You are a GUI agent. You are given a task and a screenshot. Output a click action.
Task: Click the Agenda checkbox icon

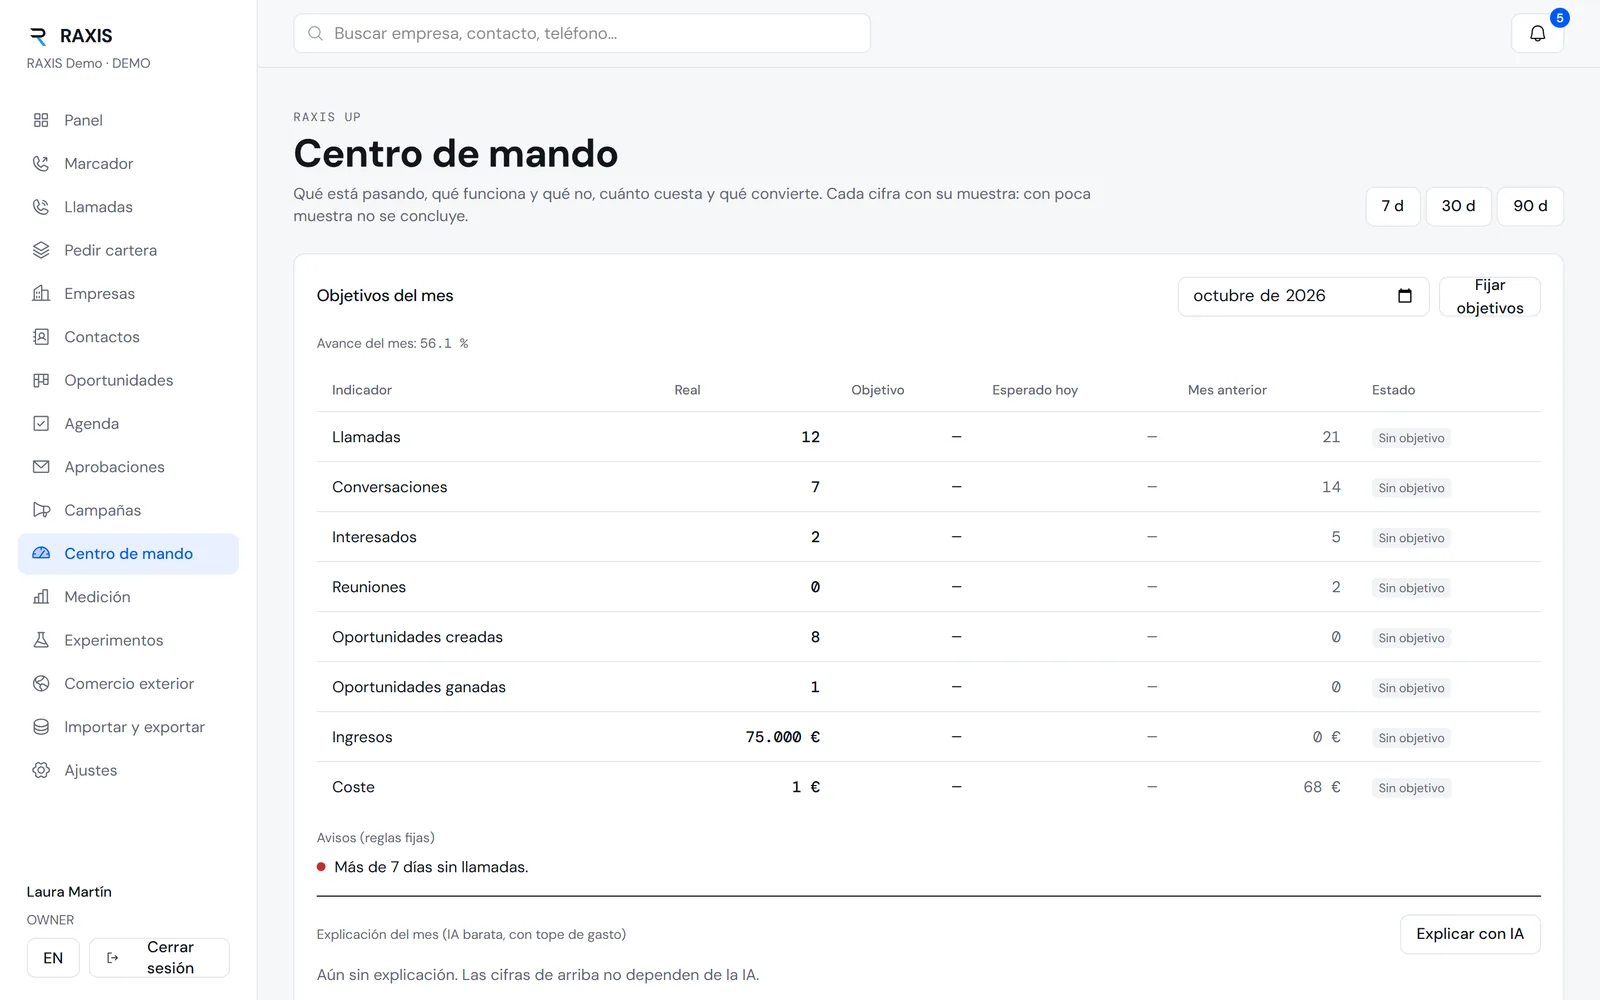pyautogui.click(x=41, y=423)
